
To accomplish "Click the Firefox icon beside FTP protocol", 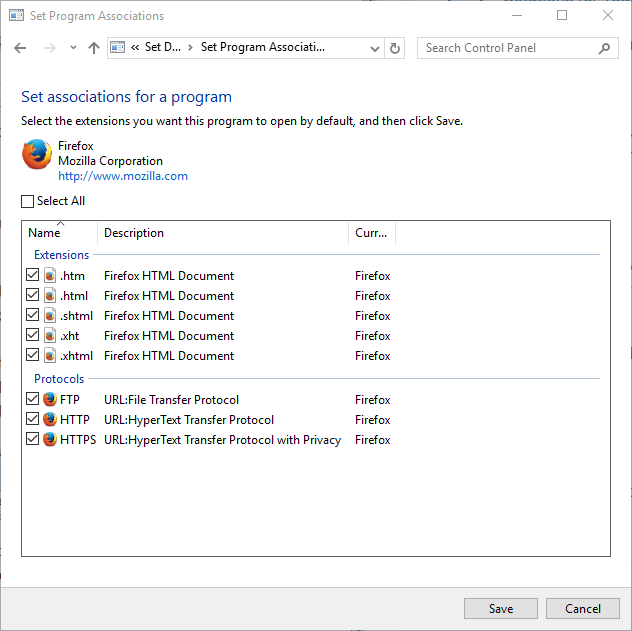I will pos(50,399).
